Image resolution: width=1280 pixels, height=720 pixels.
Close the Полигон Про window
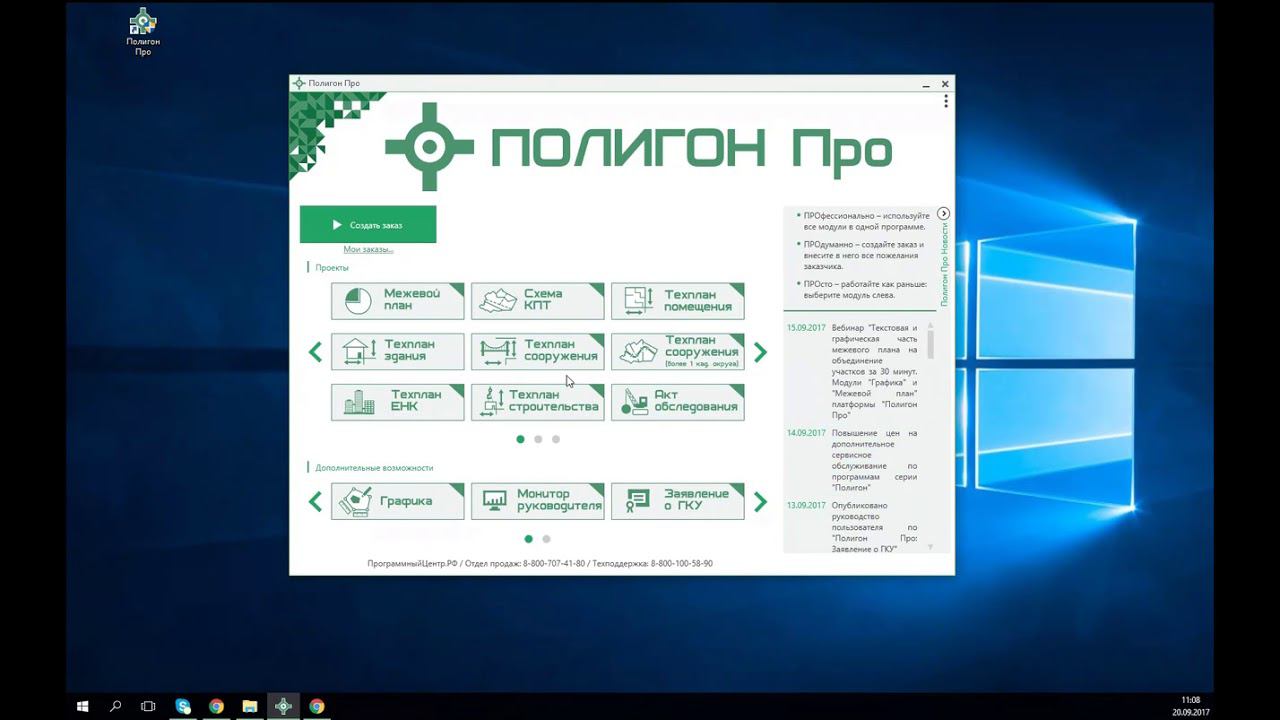[946, 83]
